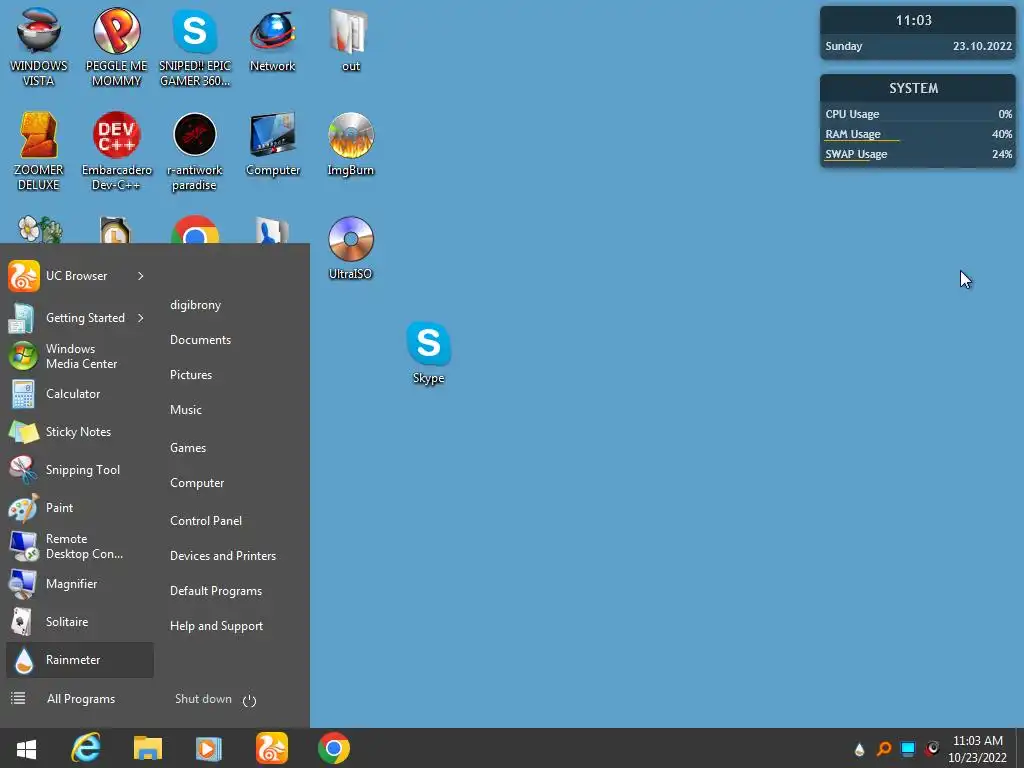Screen dimensions: 1024x768
Task: Open Documents from Start menu
Action: click(200, 340)
